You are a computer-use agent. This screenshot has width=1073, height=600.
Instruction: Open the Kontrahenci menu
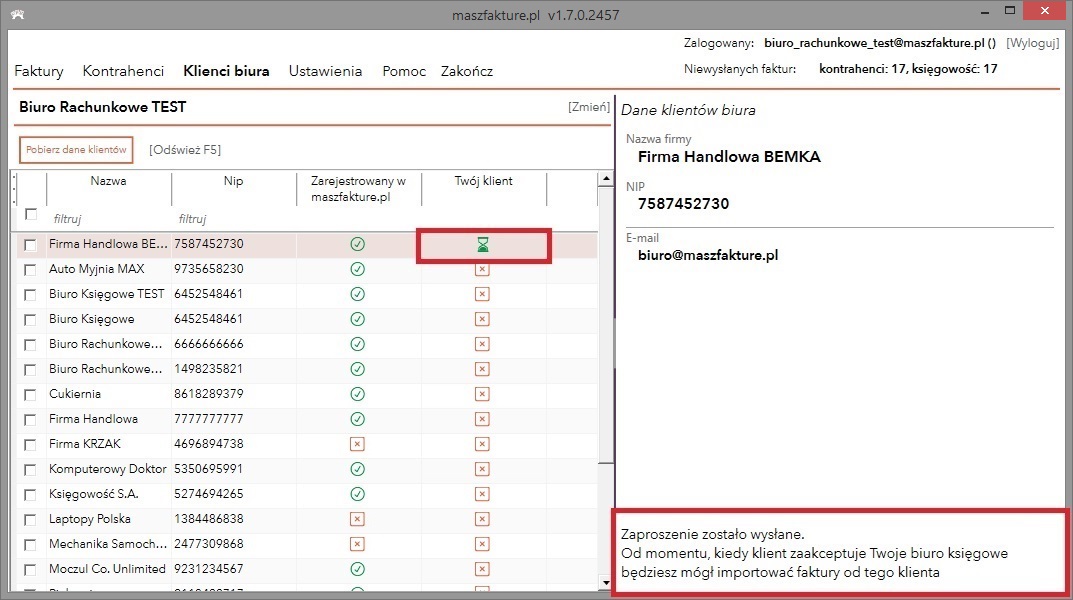123,71
